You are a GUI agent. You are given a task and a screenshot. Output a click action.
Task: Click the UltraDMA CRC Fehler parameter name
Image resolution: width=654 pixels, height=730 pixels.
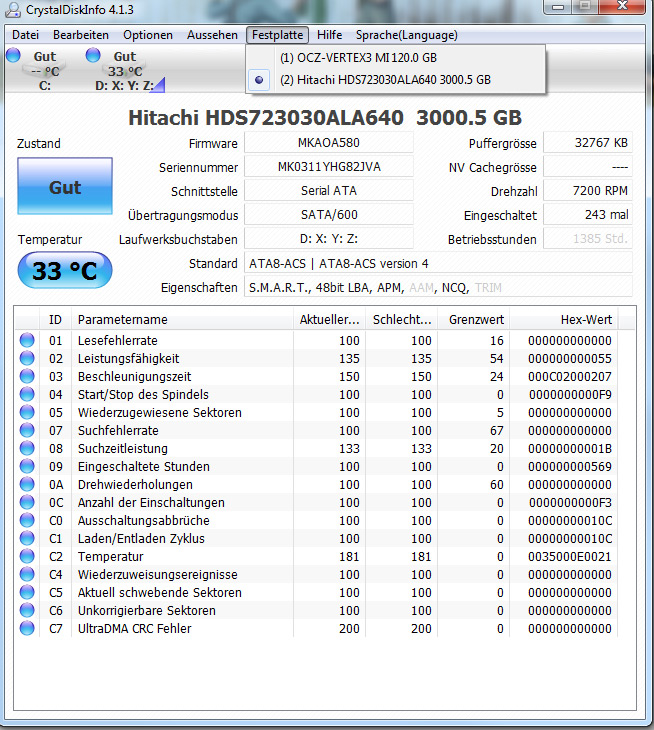(x=135, y=629)
